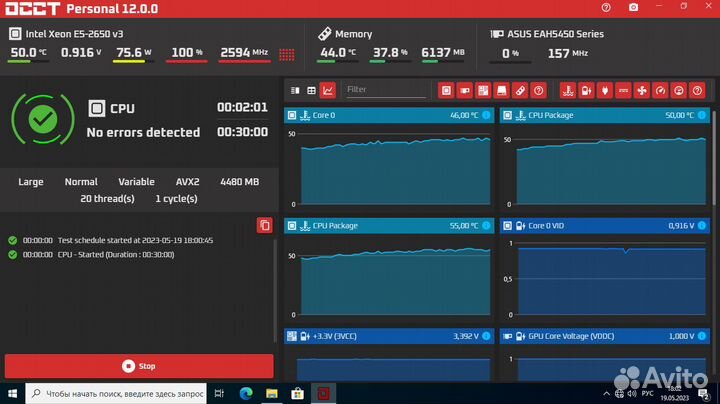
Task: Click the Filter input field
Action: (386, 90)
